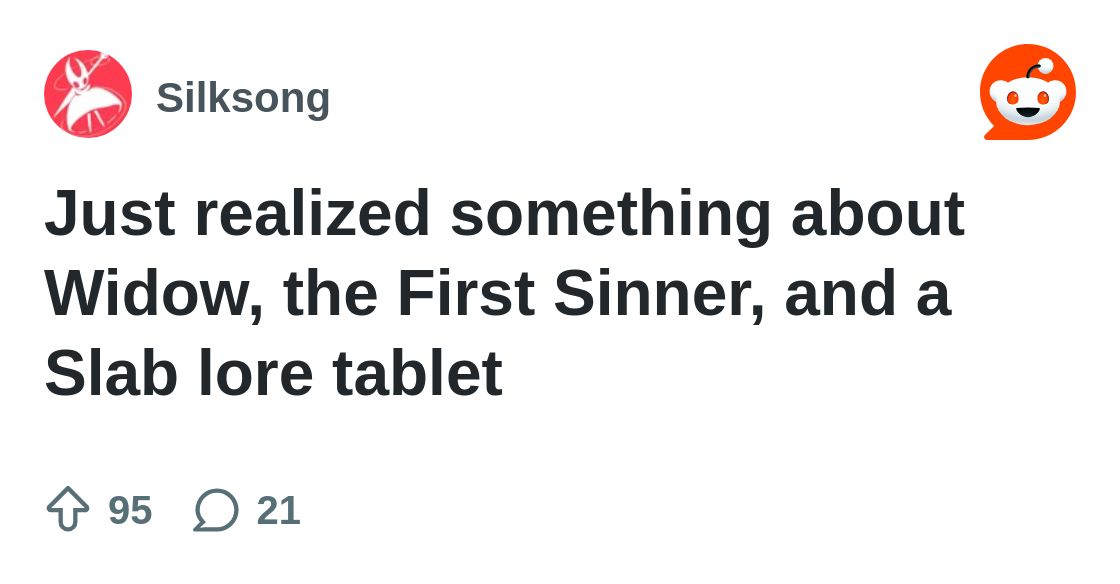
Task: Click the Just realized something about line
Action: point(505,213)
